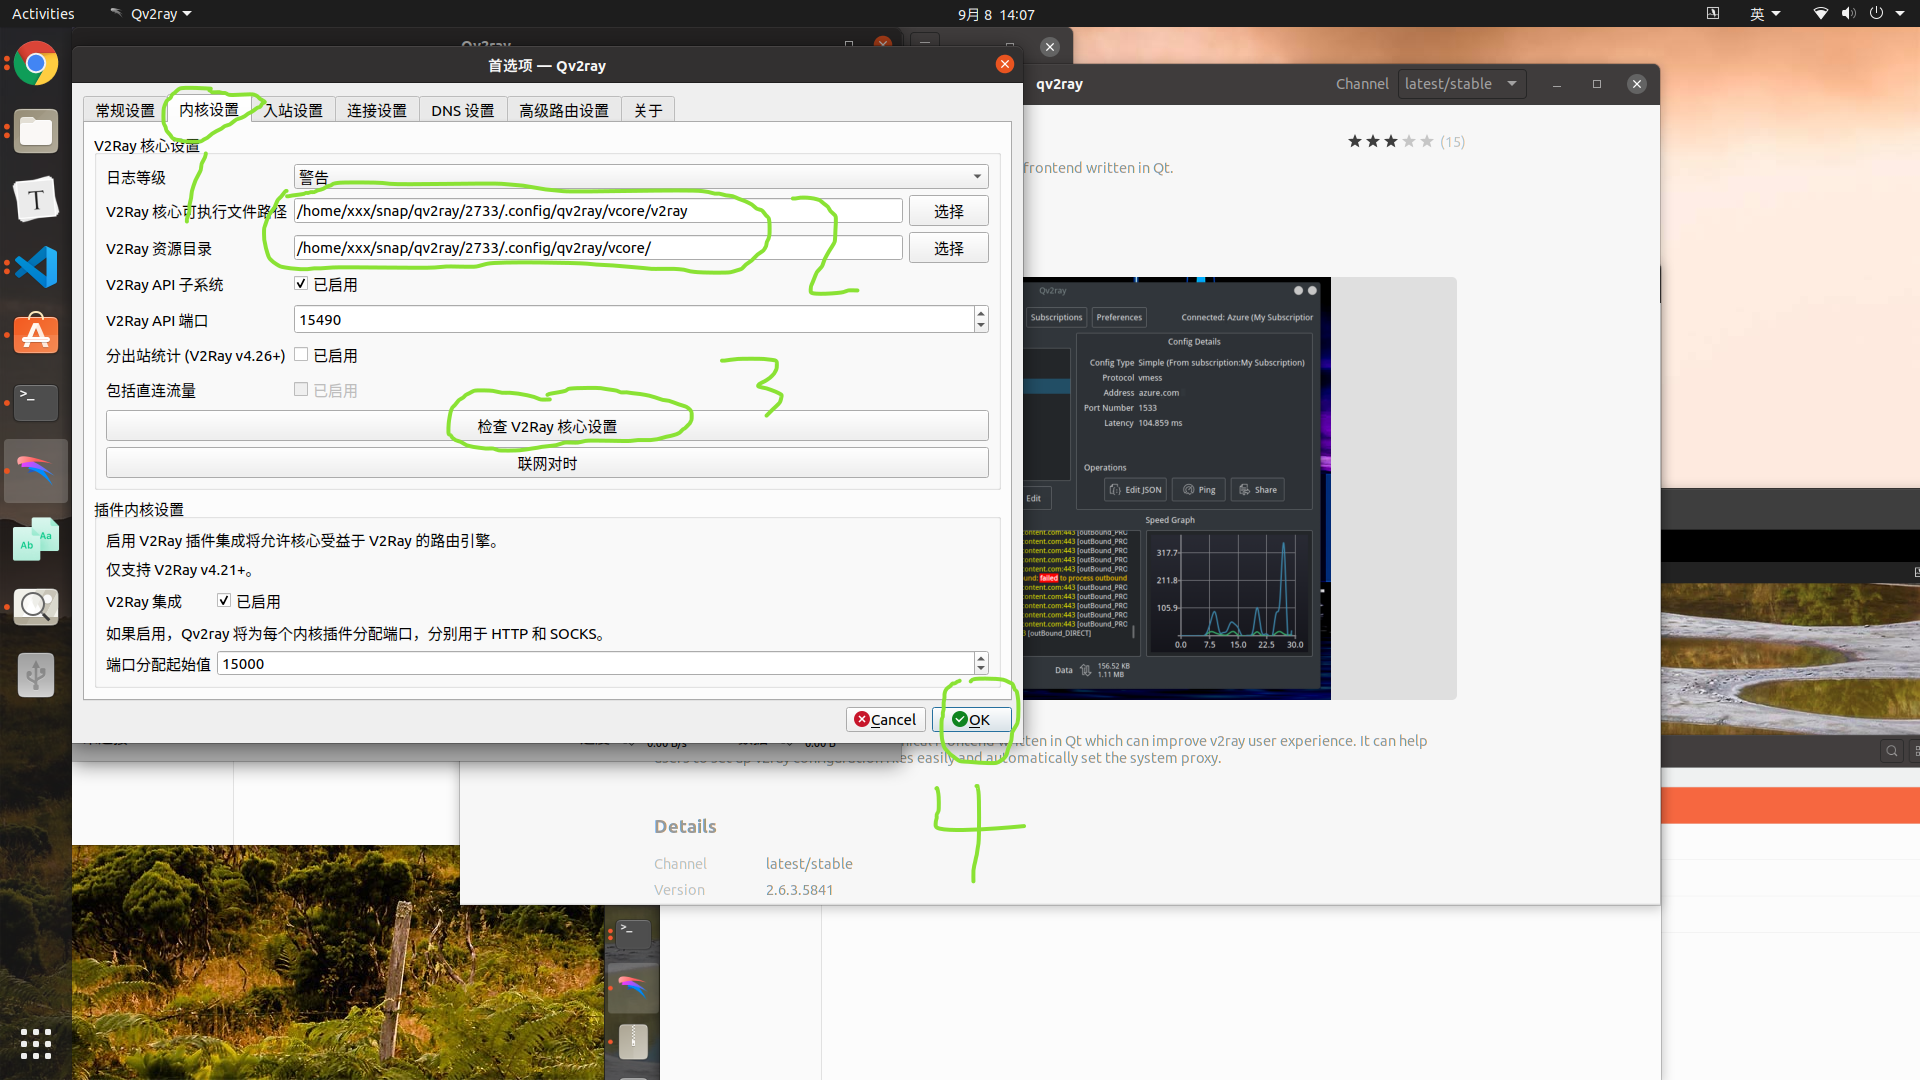Launch Visual Studio Code from dock

click(36, 267)
